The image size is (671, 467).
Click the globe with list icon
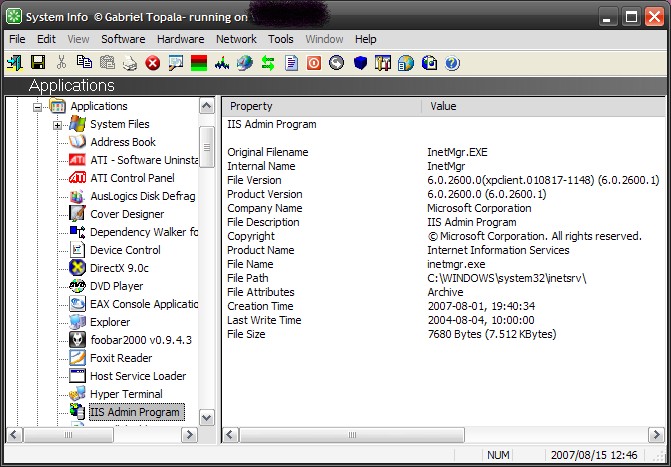click(x=406, y=63)
